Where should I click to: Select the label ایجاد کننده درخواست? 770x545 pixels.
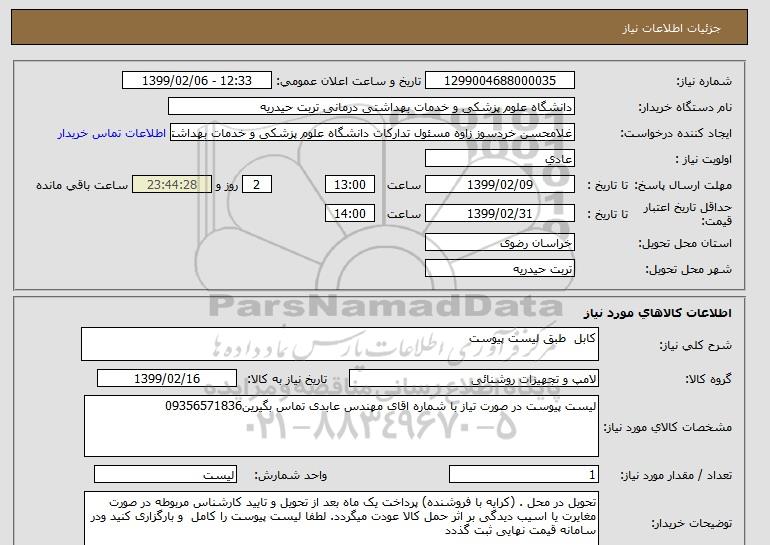(676, 134)
